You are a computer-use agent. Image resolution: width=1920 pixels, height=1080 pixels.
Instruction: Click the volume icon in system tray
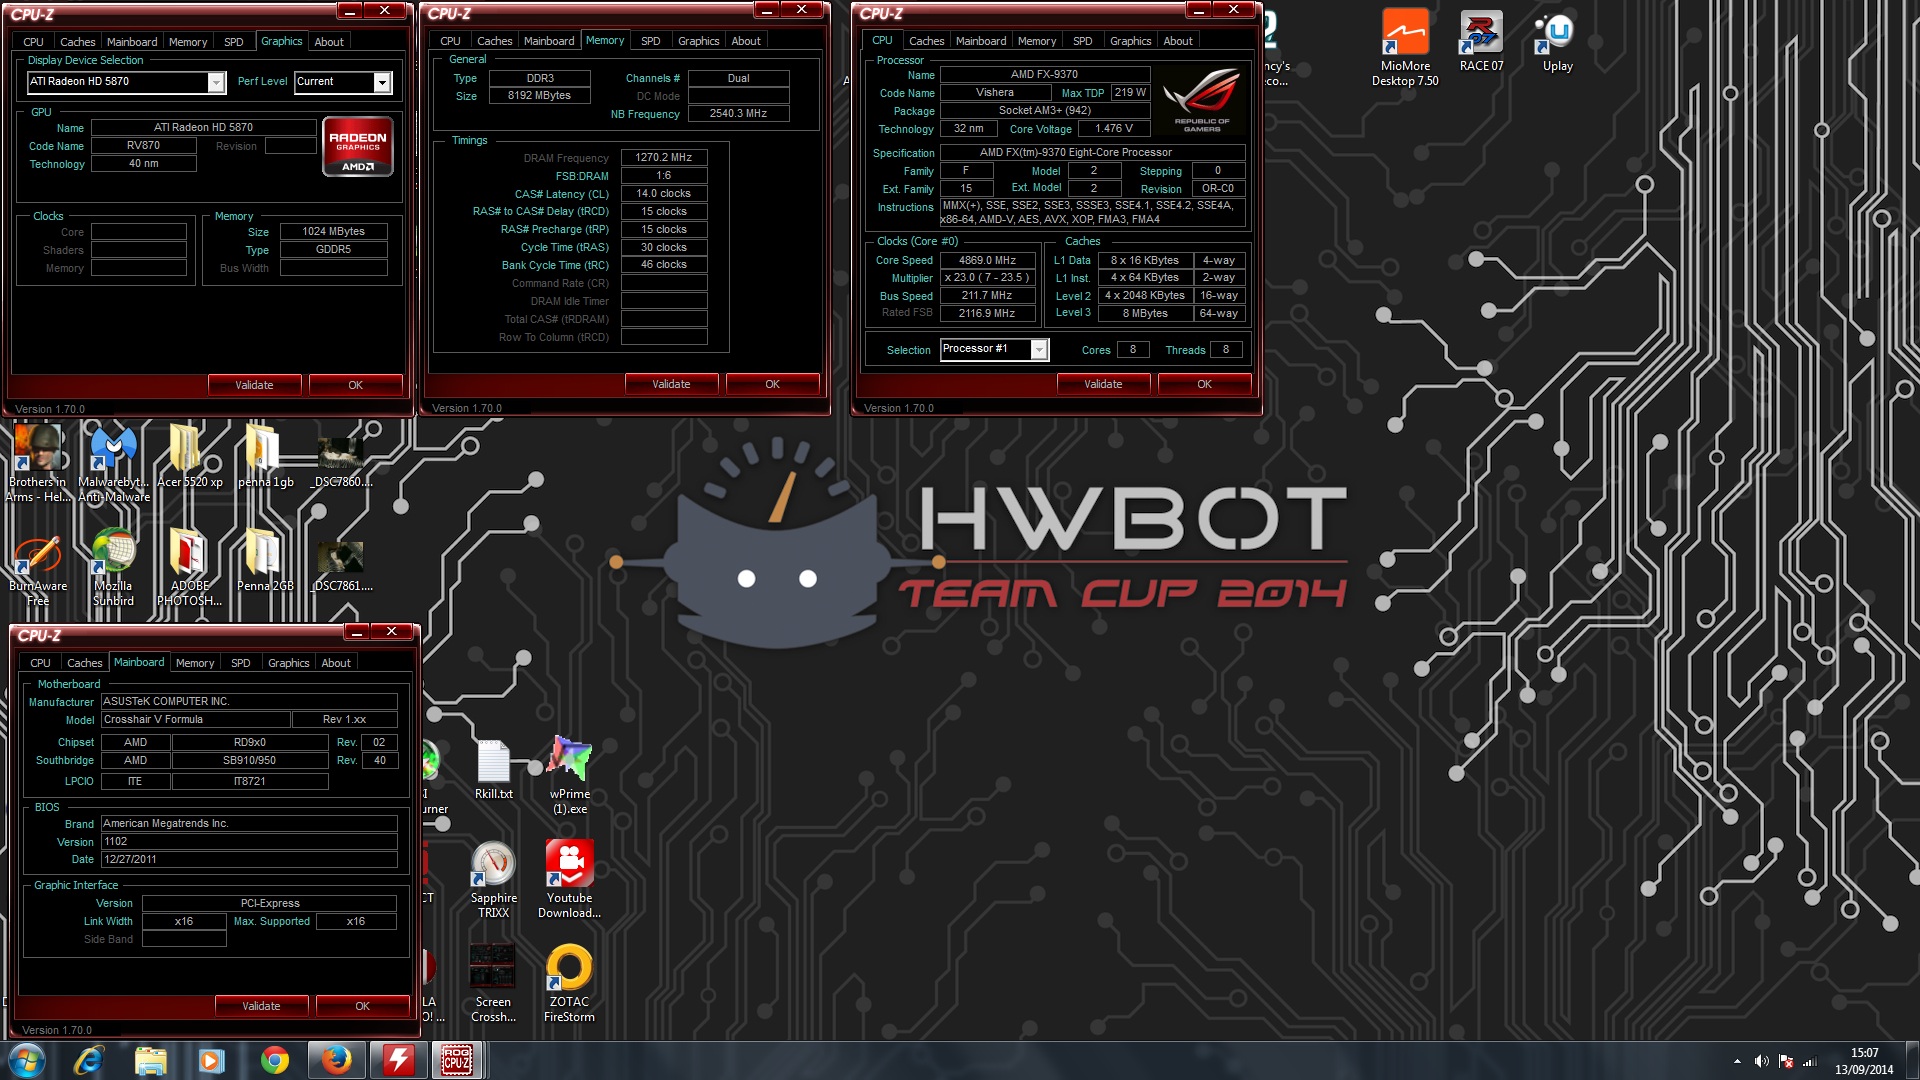pyautogui.click(x=1762, y=1061)
